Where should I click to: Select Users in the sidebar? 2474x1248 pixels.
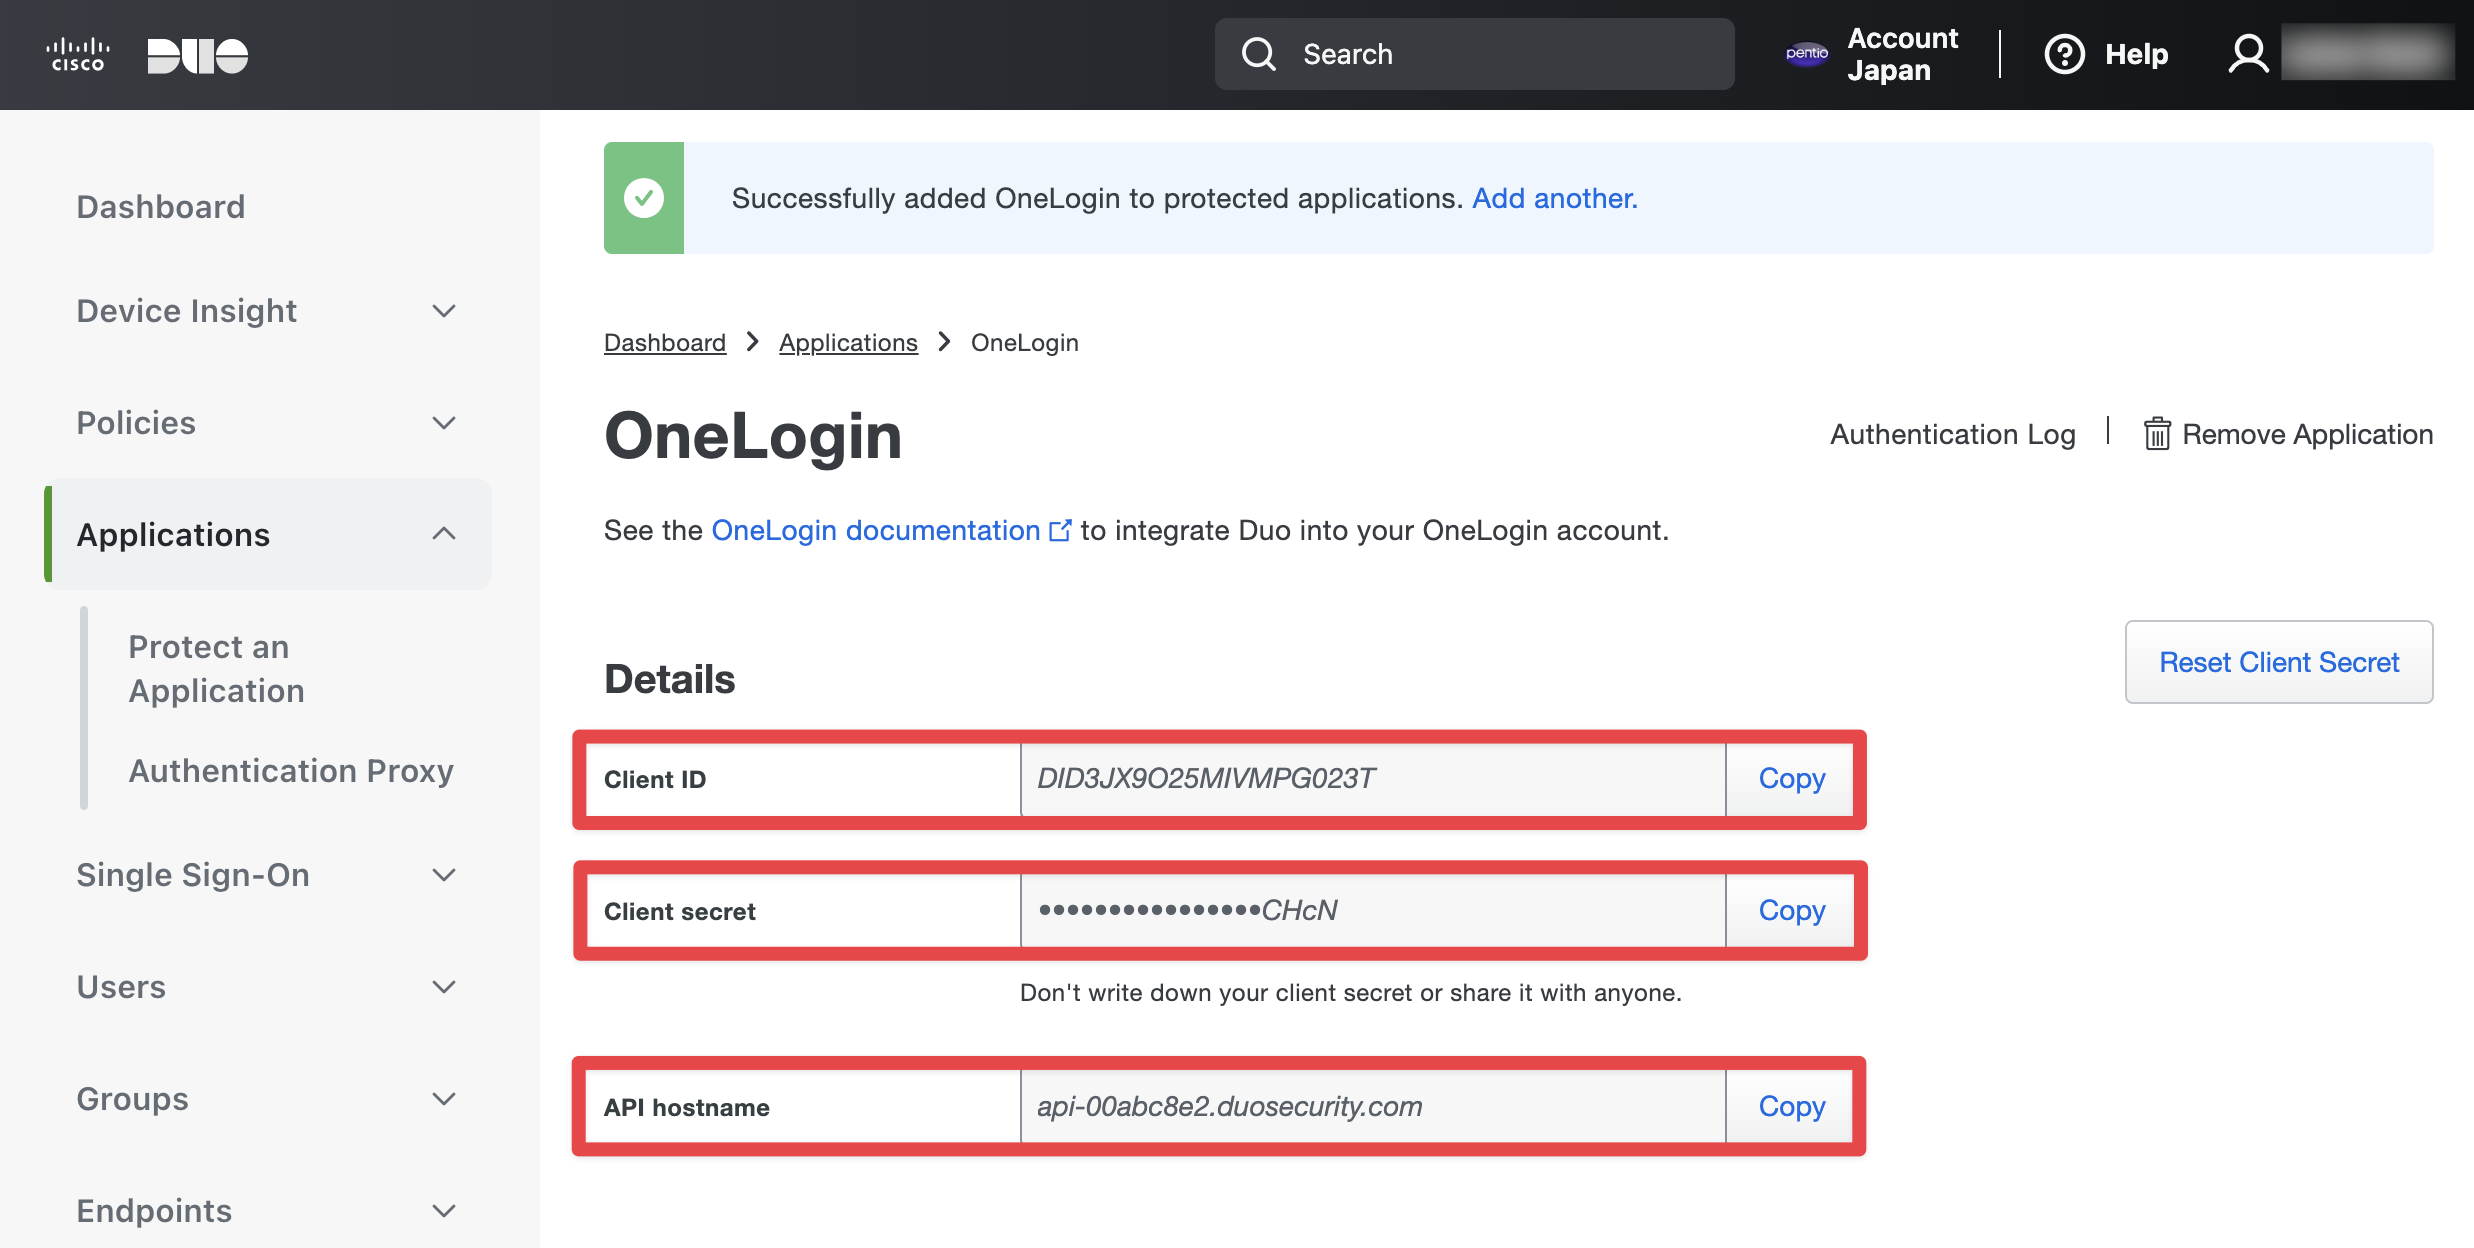pyautogui.click(x=121, y=987)
